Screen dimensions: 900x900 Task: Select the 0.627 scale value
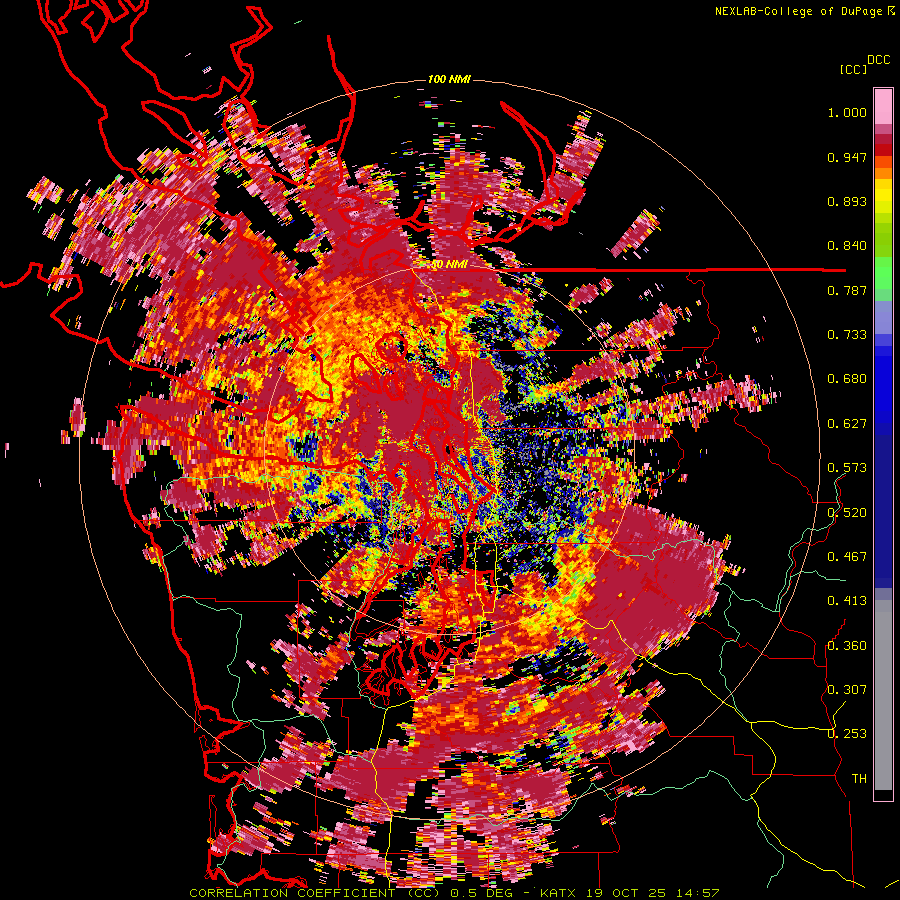pos(847,424)
